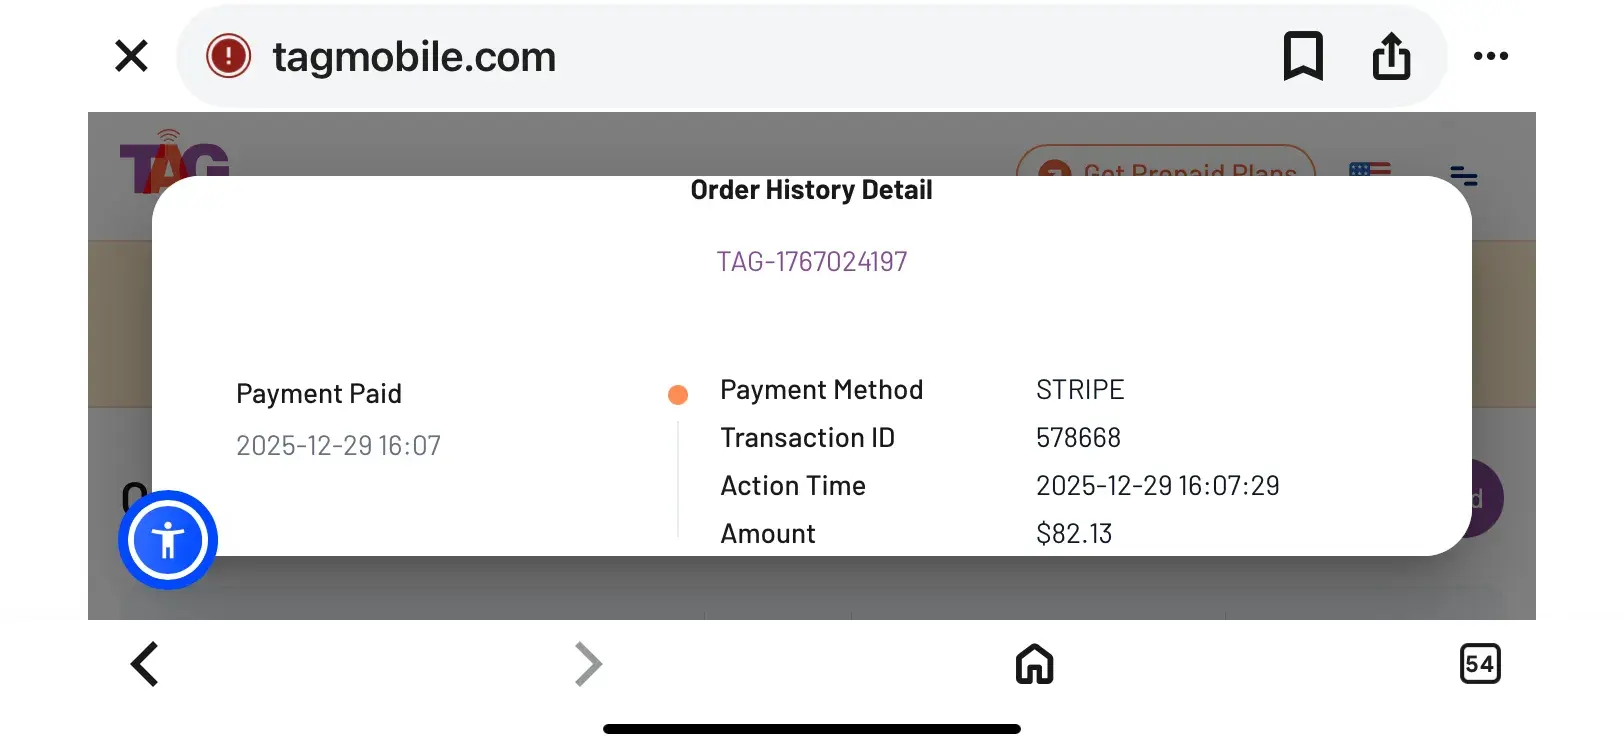1624x750 pixels.
Task: Open the share sheet icon
Action: pos(1391,56)
